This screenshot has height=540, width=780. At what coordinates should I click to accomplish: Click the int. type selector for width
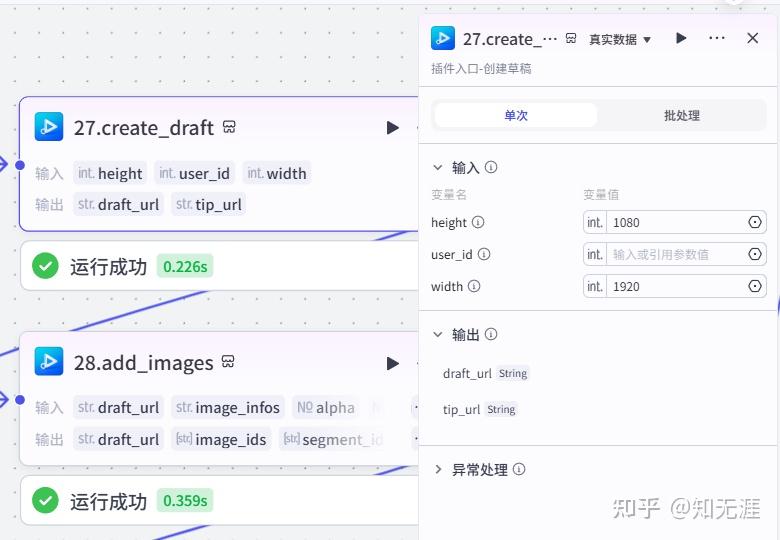(595, 286)
